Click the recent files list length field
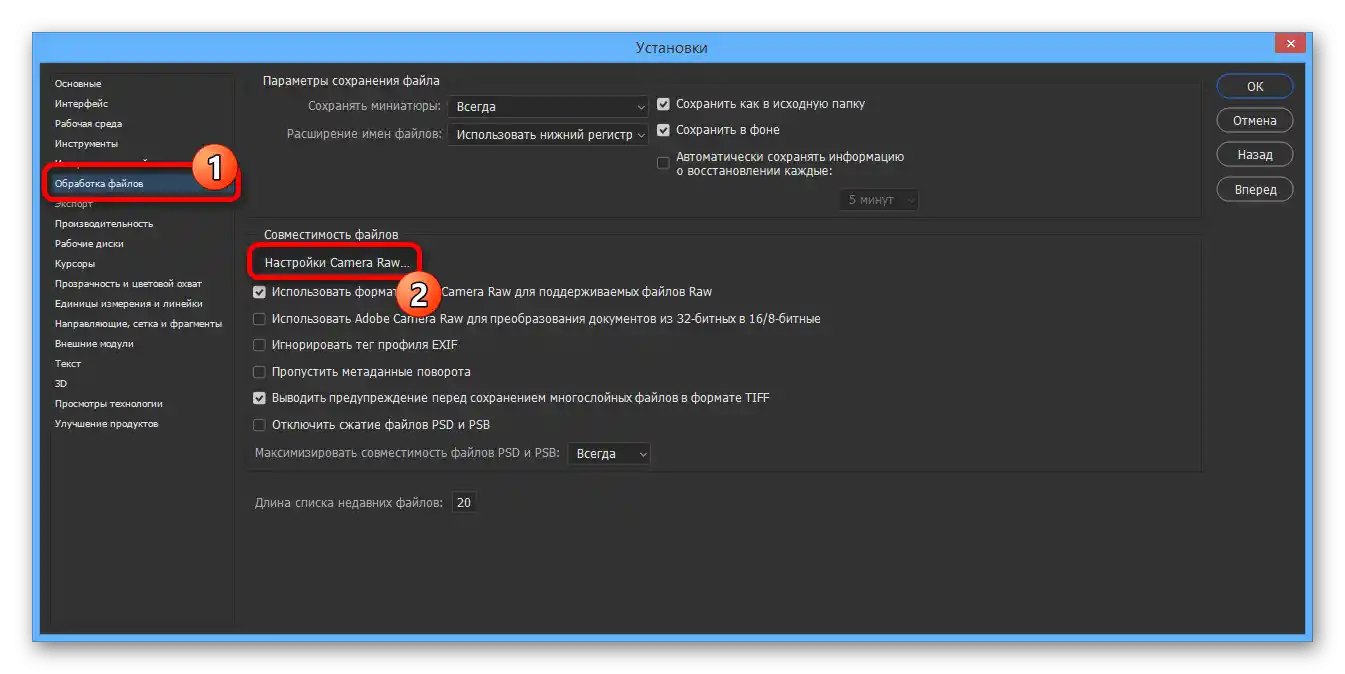 point(463,503)
